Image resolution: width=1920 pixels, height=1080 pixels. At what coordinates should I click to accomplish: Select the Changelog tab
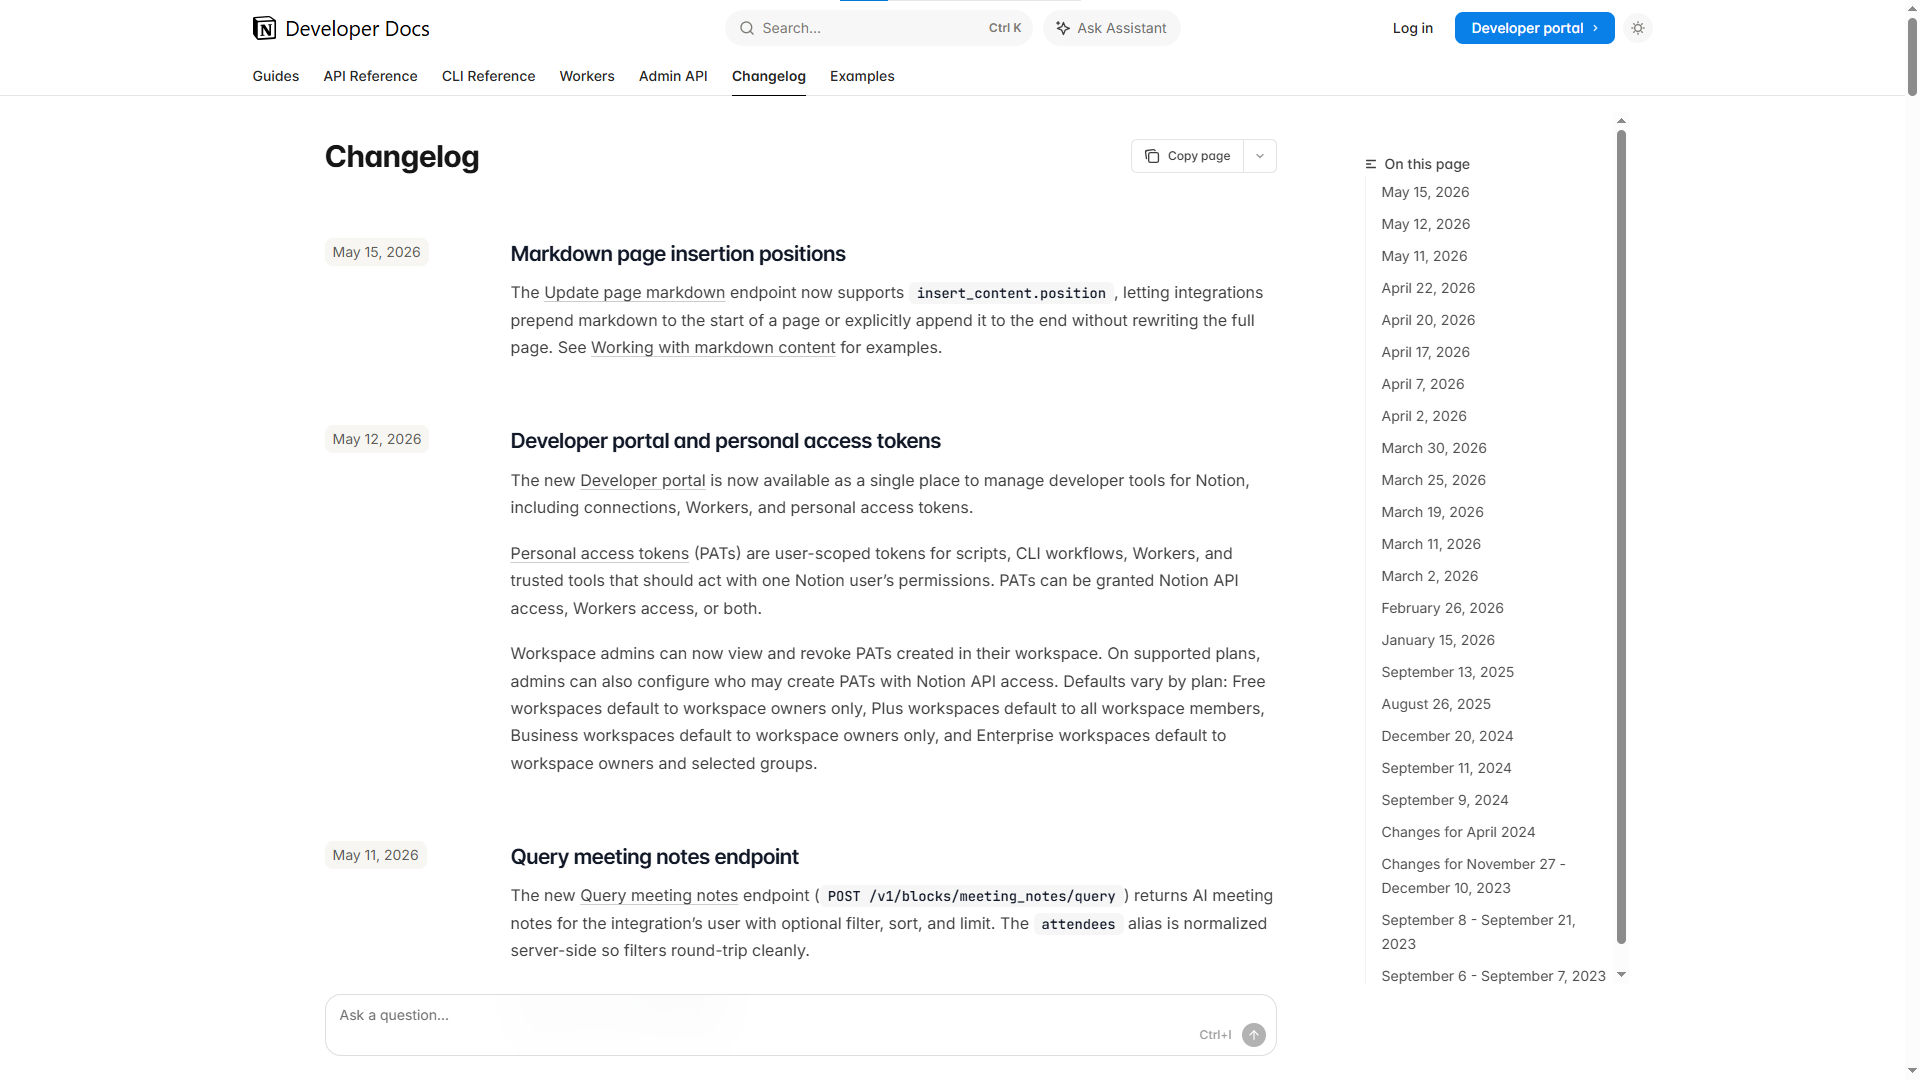[x=769, y=76]
